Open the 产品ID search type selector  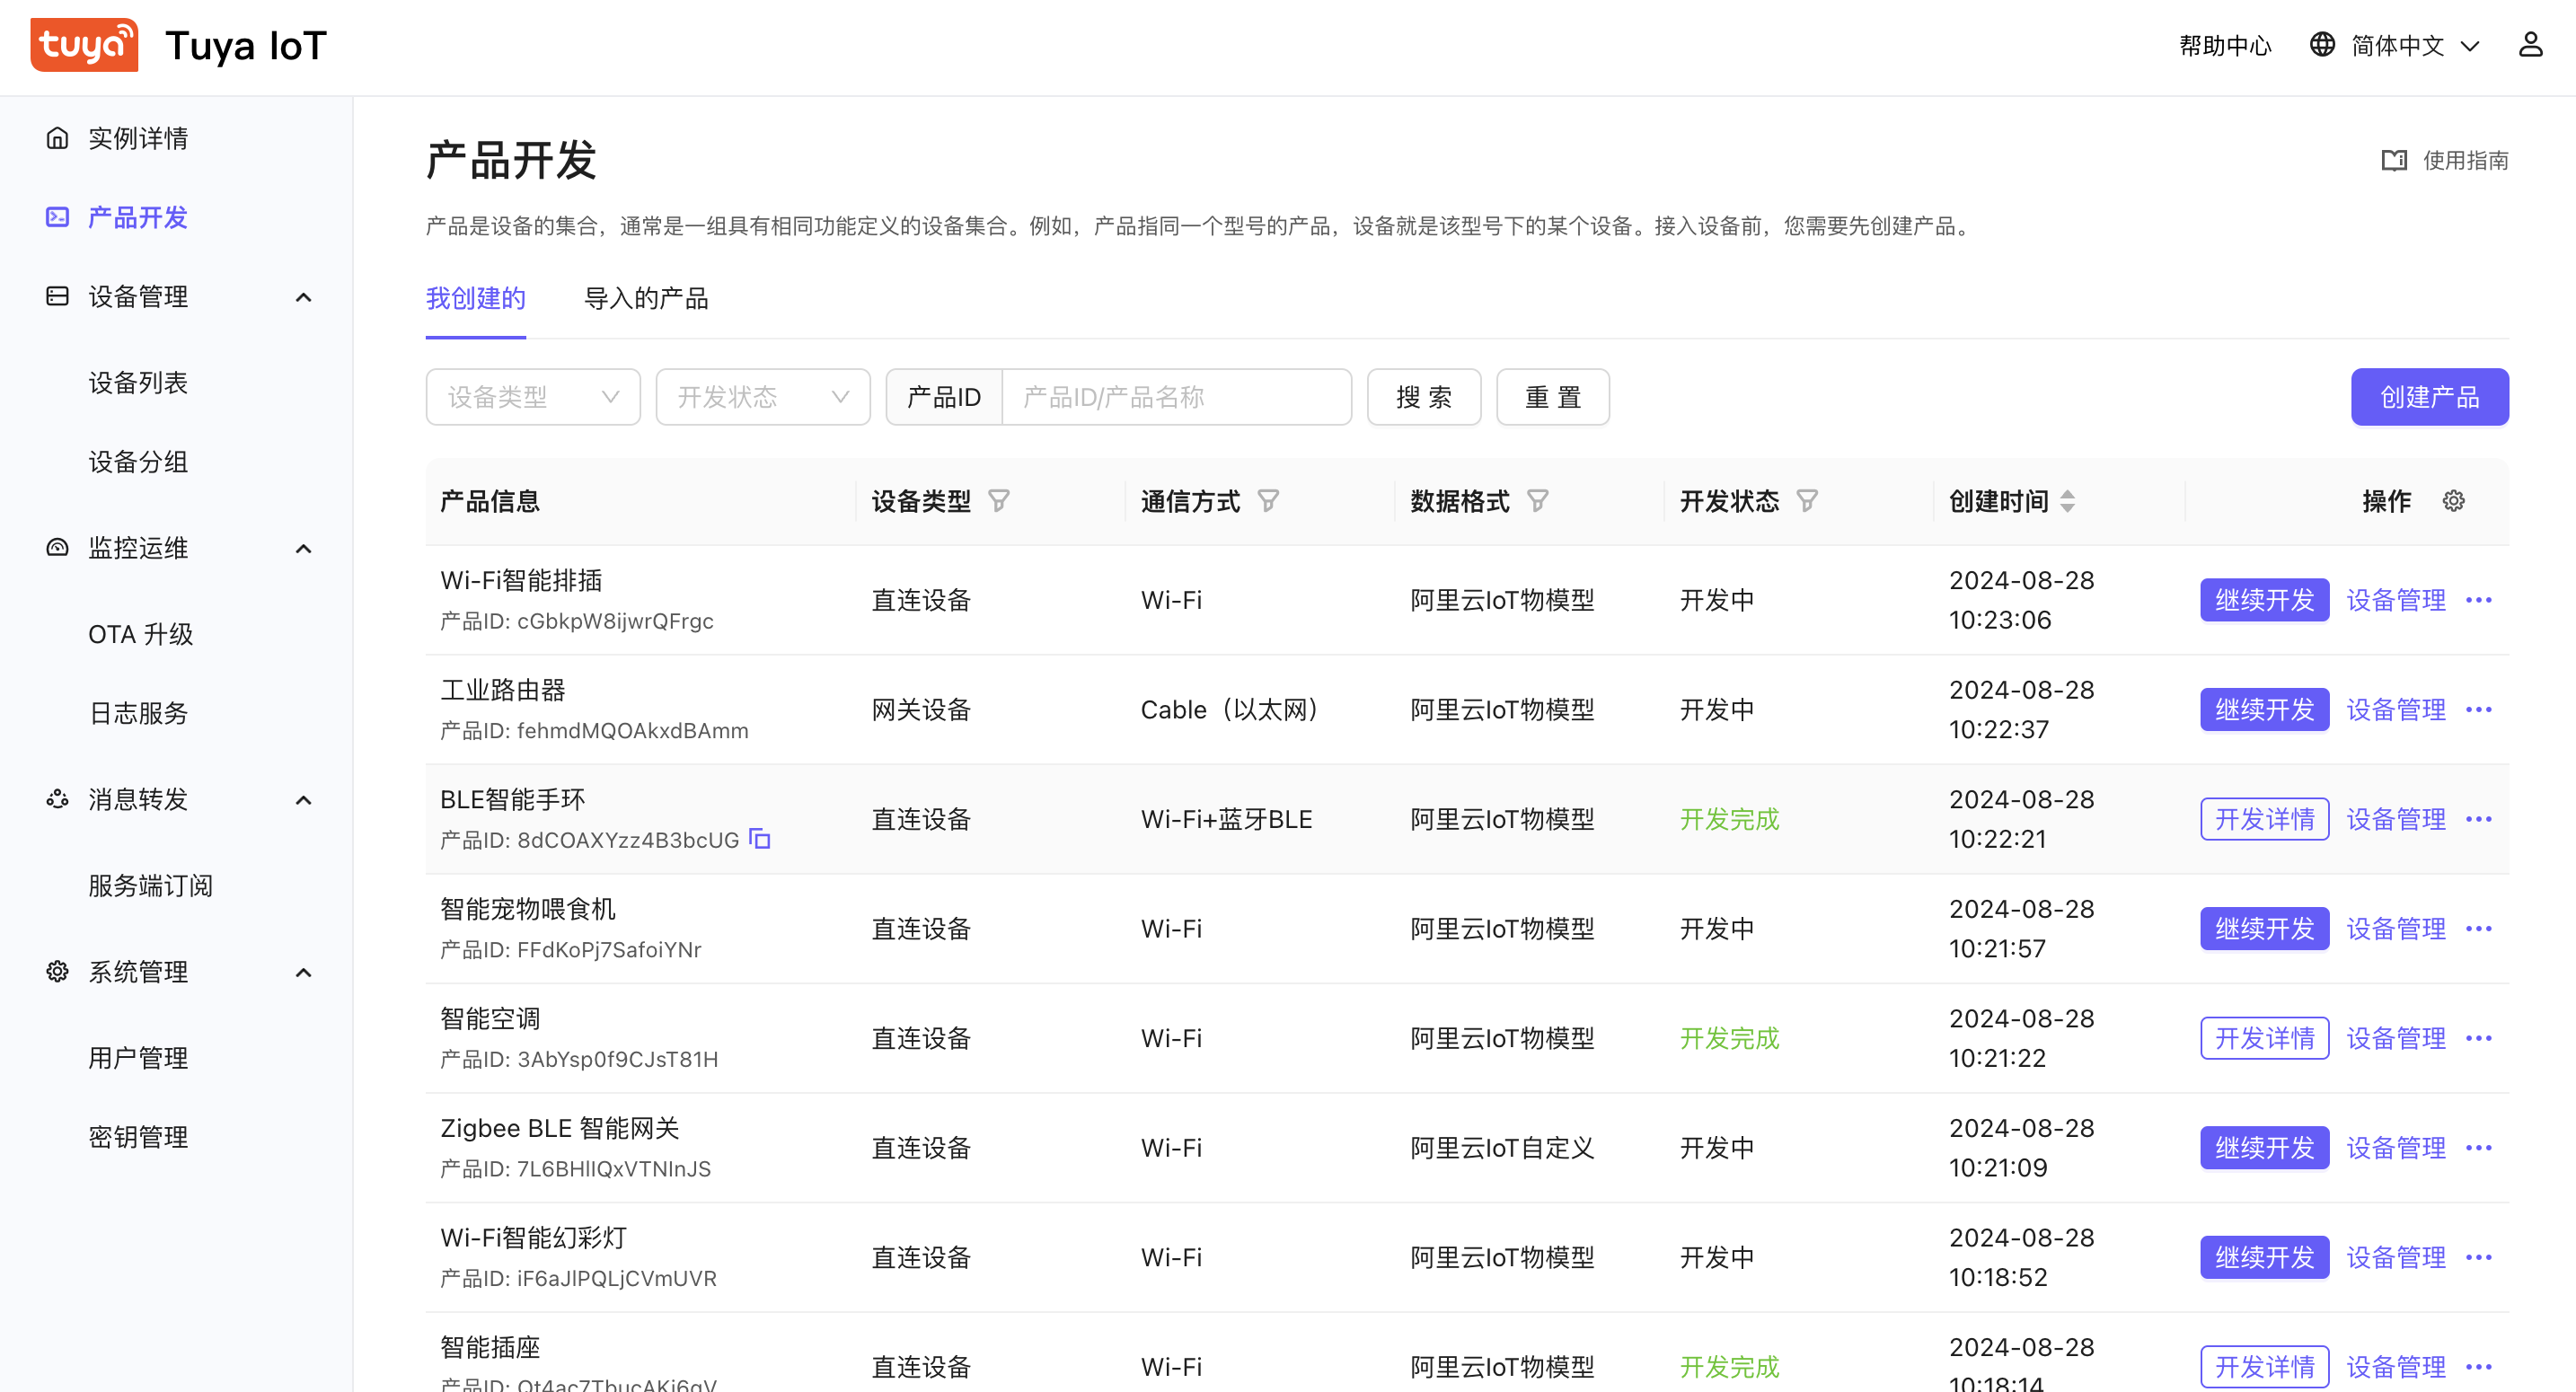[944, 397]
